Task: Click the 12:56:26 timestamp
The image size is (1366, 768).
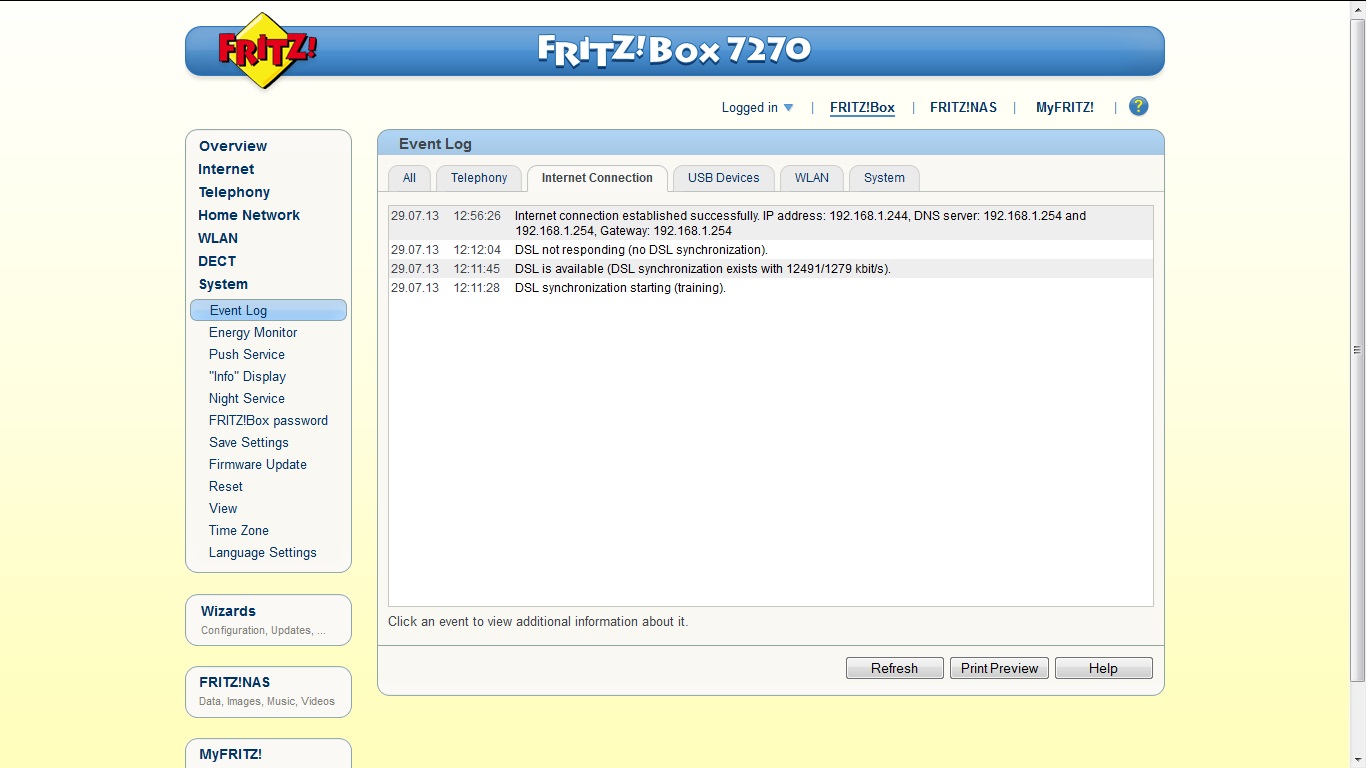Action: tap(477, 216)
